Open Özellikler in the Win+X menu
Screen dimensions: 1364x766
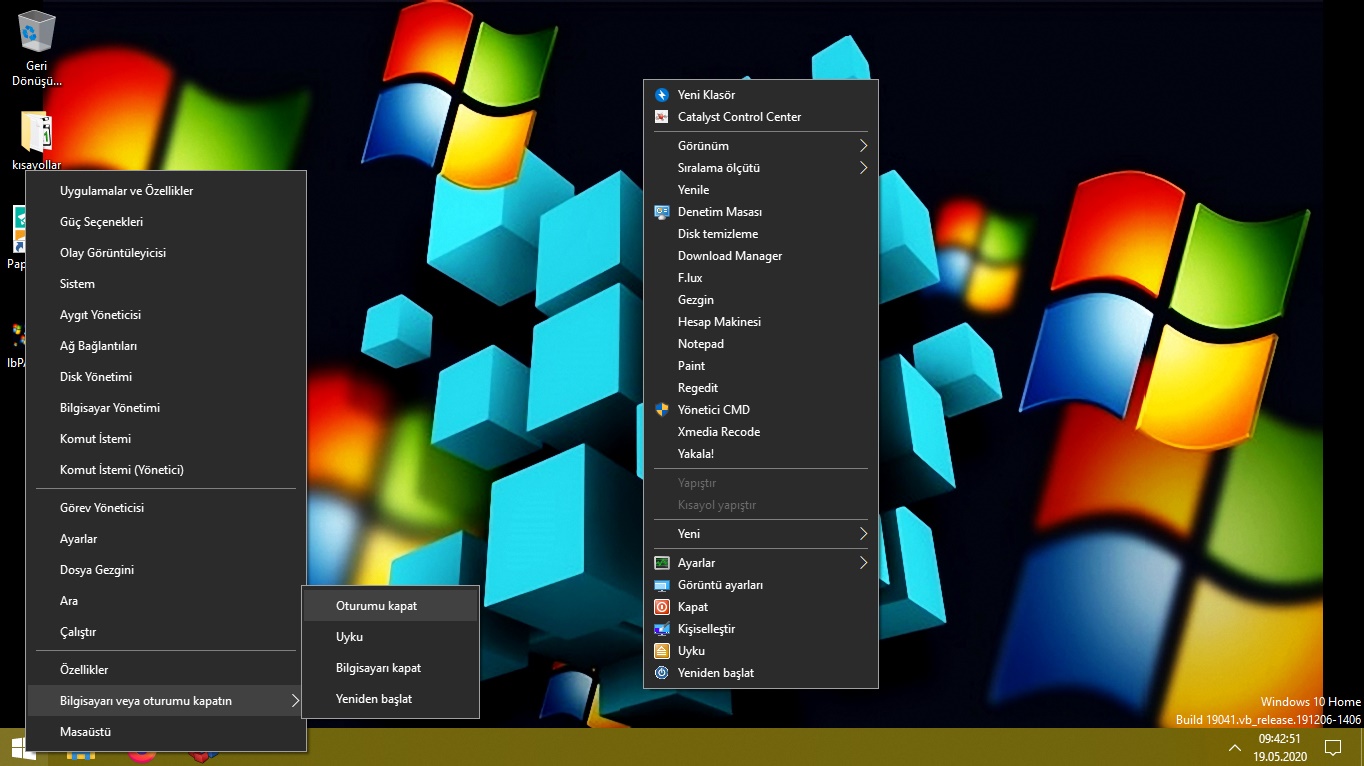tap(166, 670)
